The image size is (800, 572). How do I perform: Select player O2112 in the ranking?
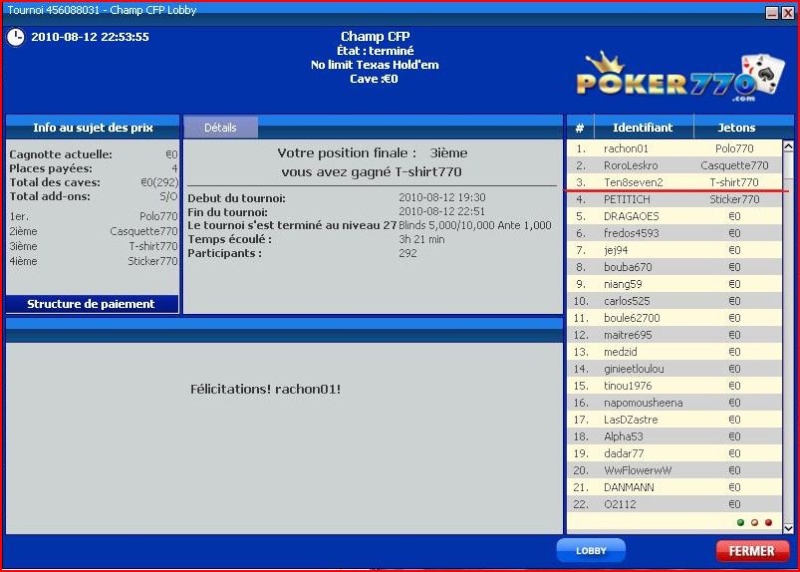(x=674, y=504)
